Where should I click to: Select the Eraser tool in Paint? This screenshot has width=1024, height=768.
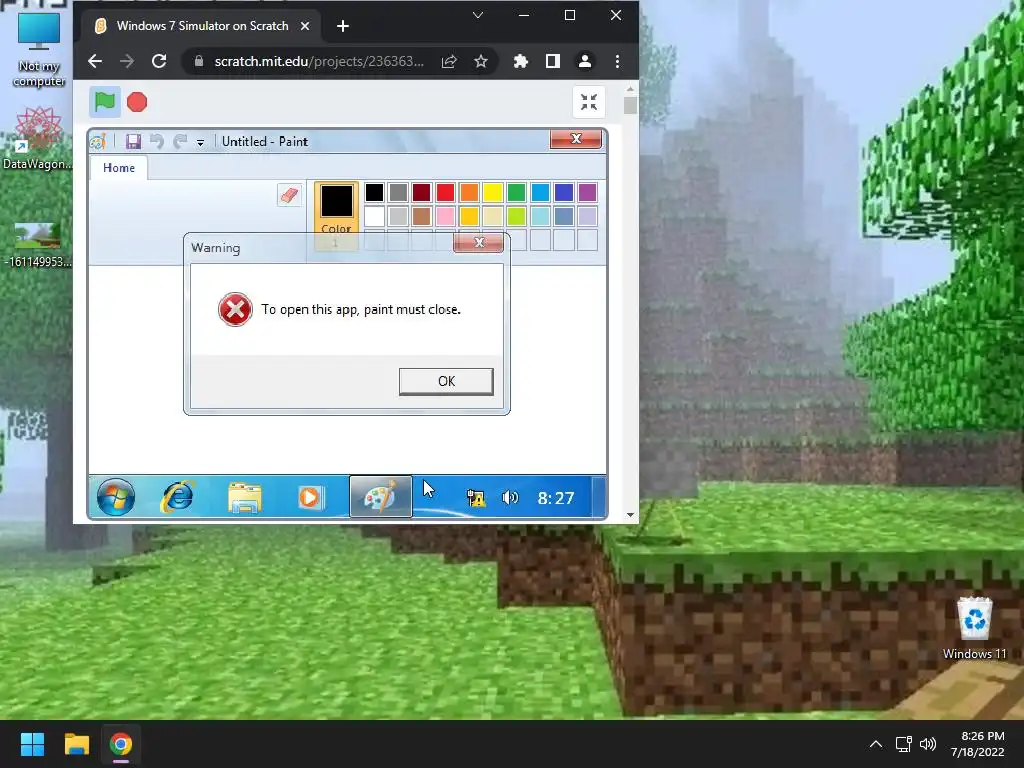[x=289, y=195]
